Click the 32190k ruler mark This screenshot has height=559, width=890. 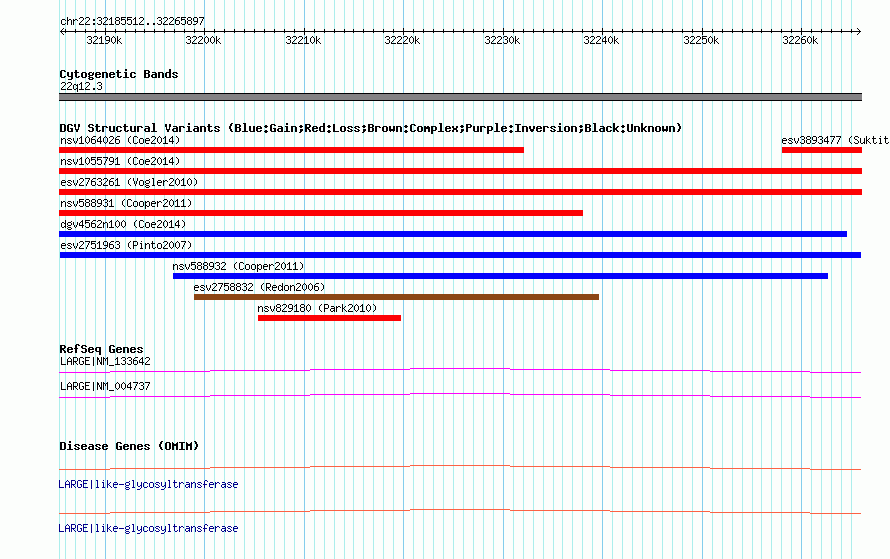coord(104,40)
